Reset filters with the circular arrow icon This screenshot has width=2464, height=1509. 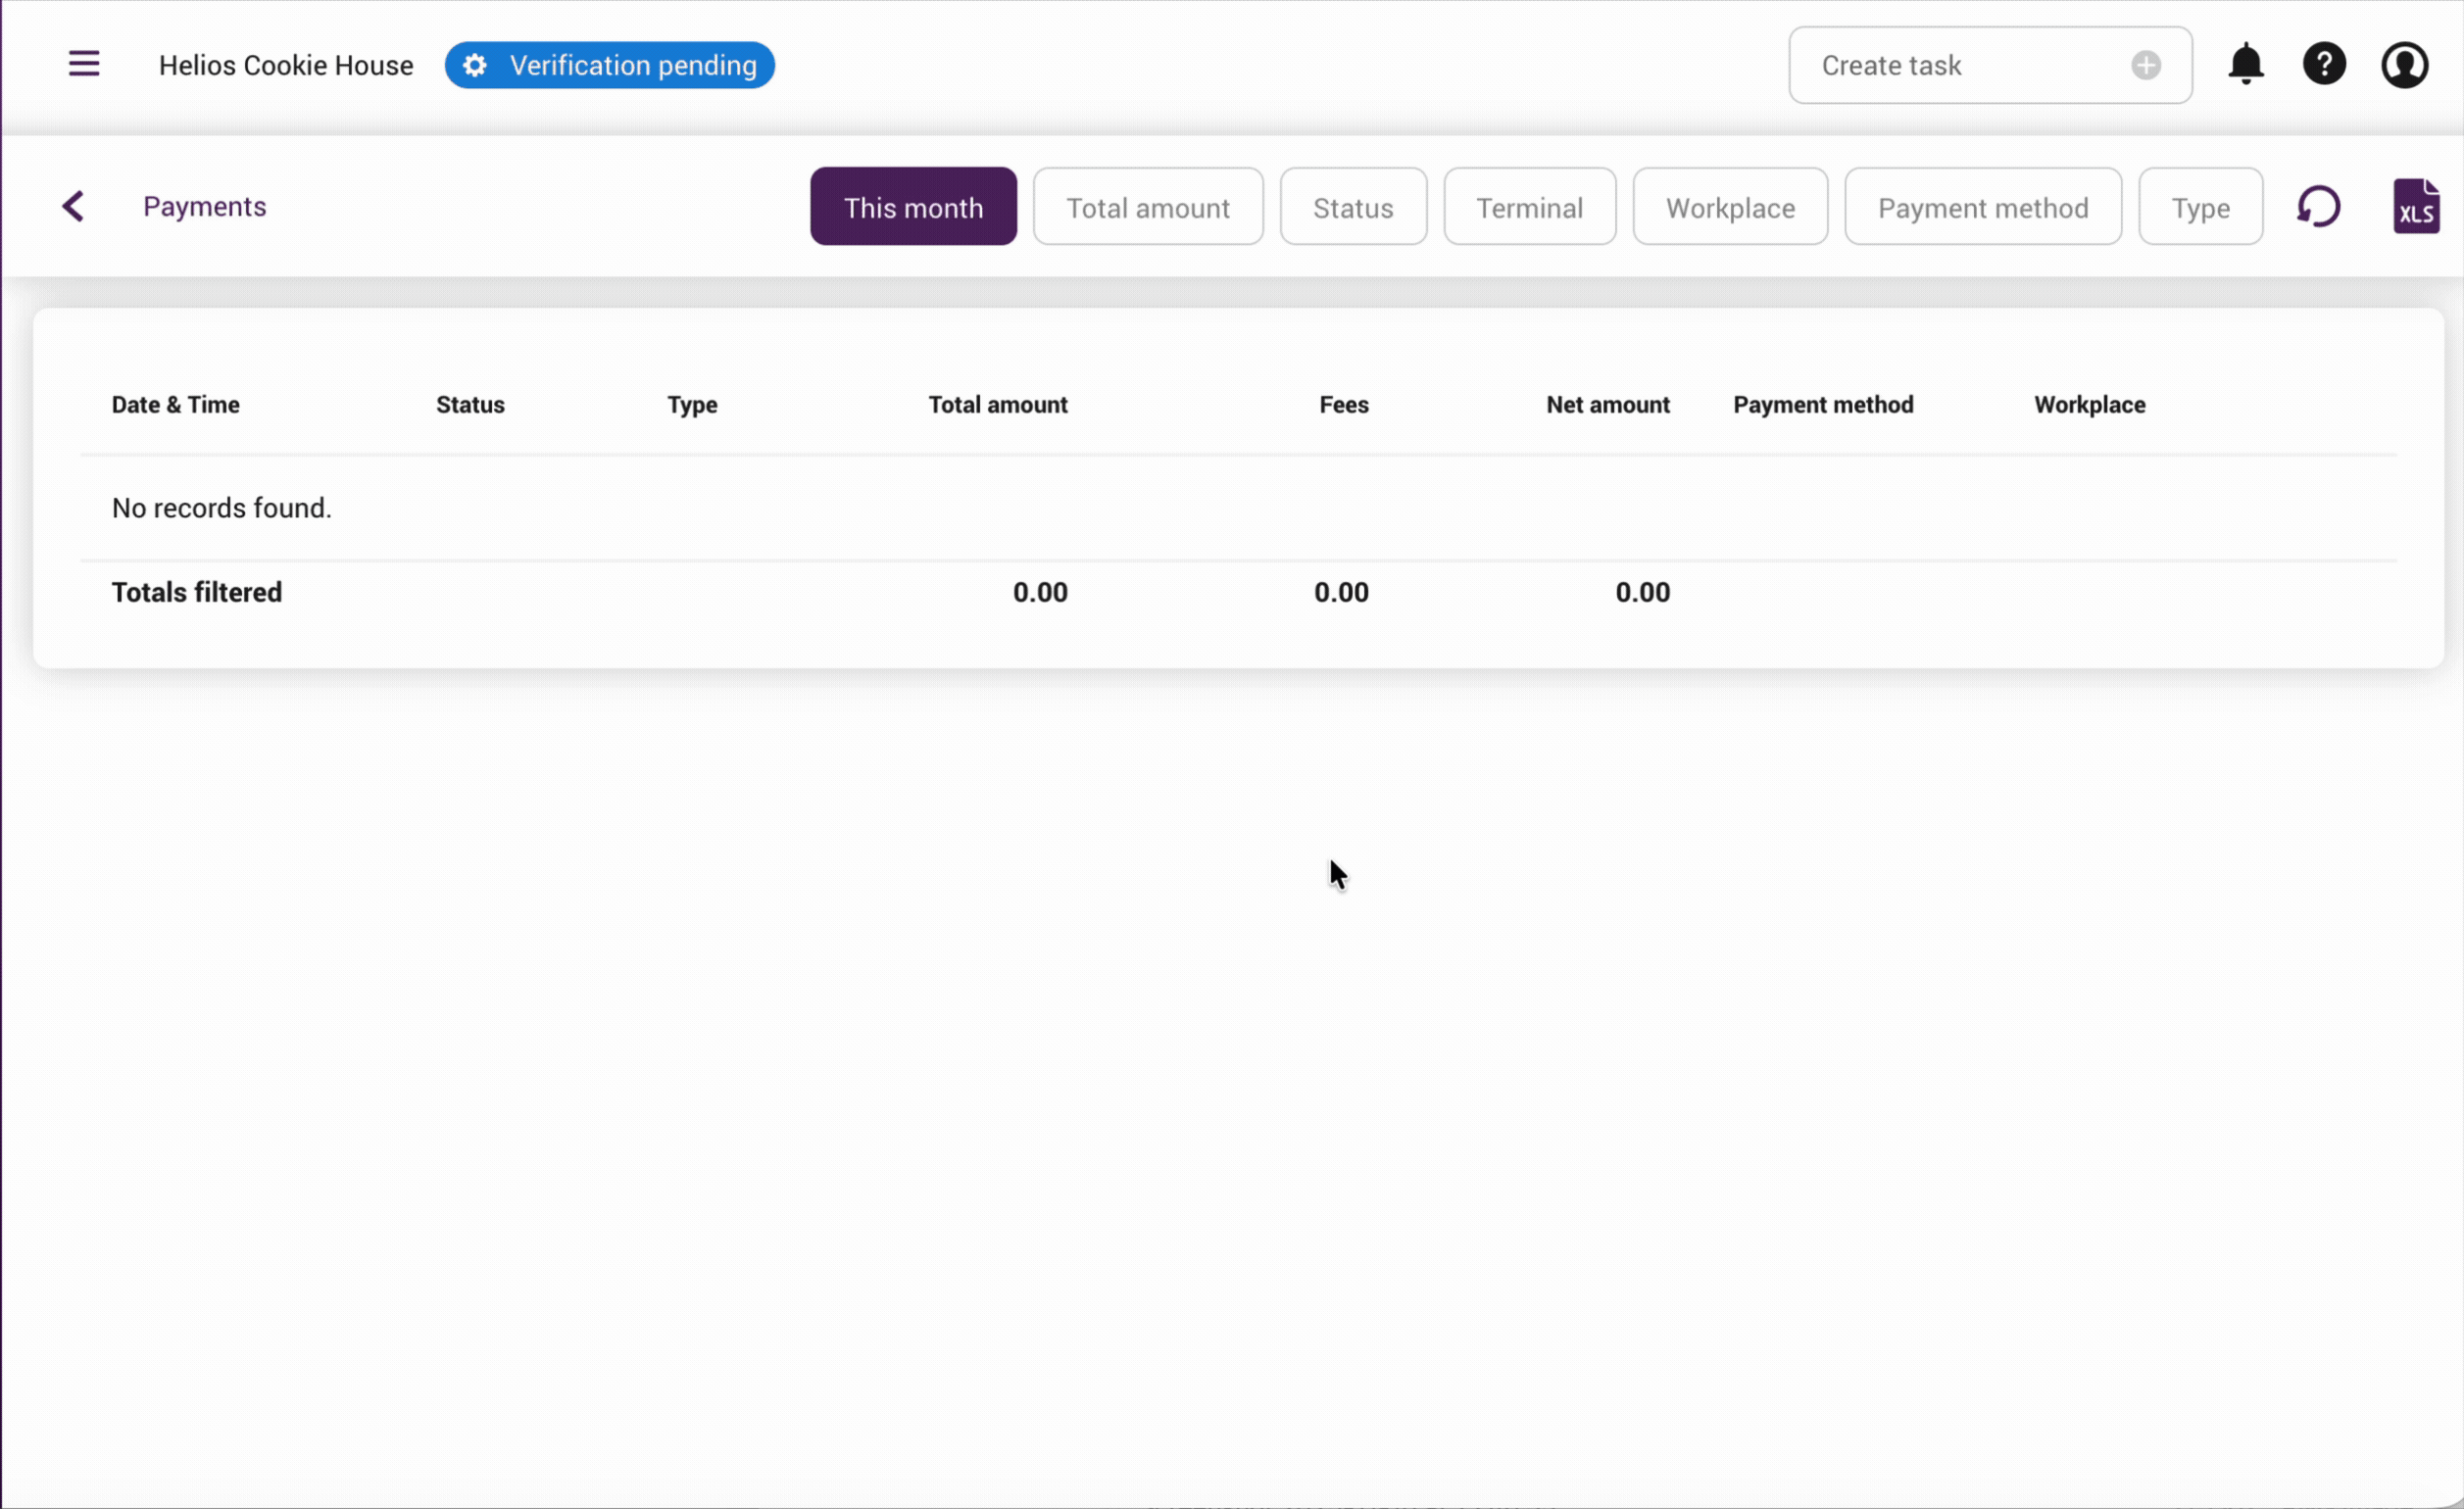pyautogui.click(x=2320, y=206)
